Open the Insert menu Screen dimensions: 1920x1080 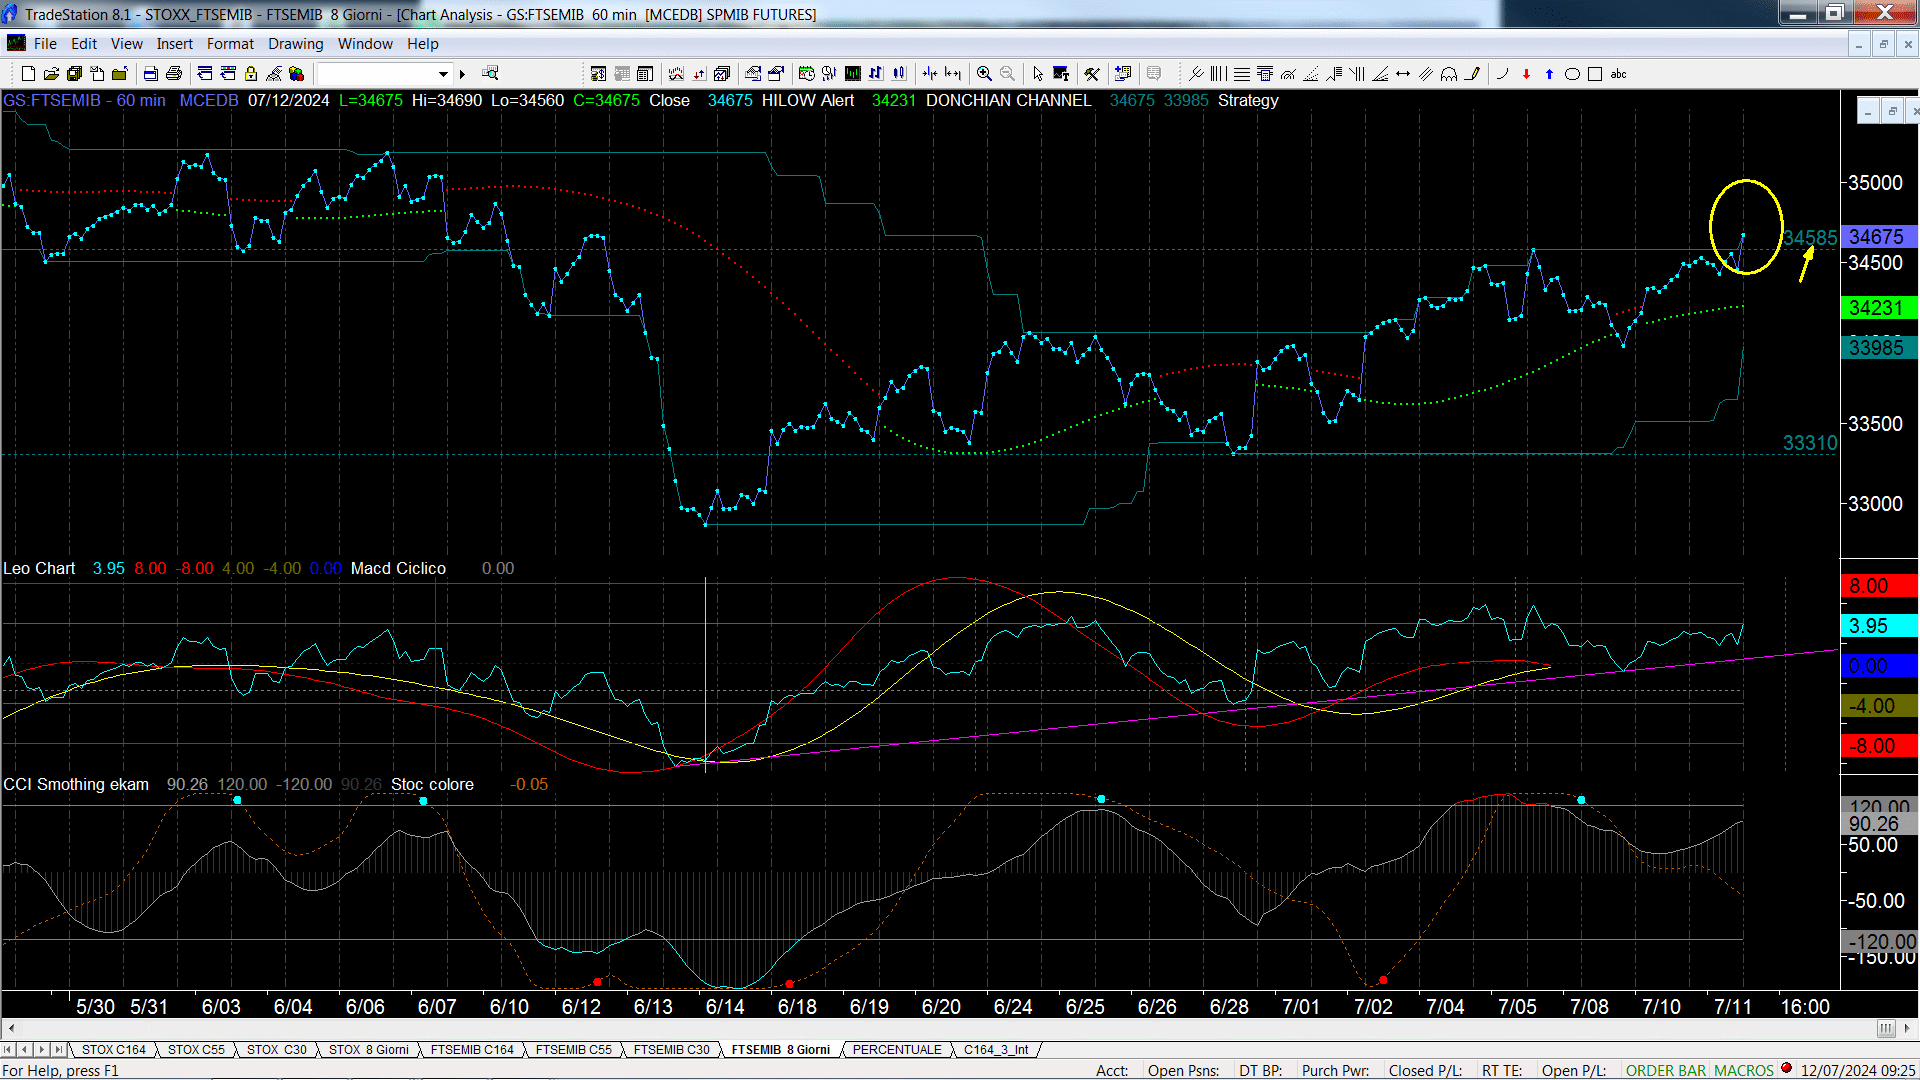[174, 43]
